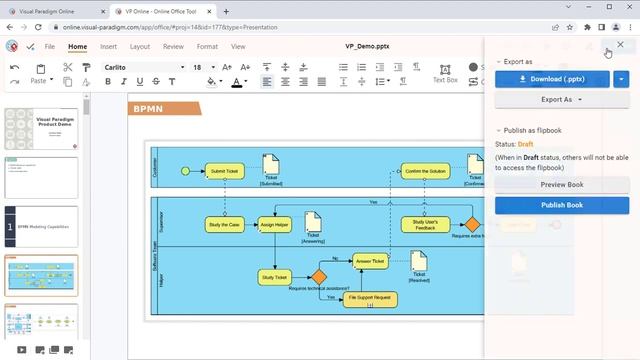The height and width of the screenshot is (360, 640).
Task: Start the slideshow with play icon
Action: pos(22,350)
